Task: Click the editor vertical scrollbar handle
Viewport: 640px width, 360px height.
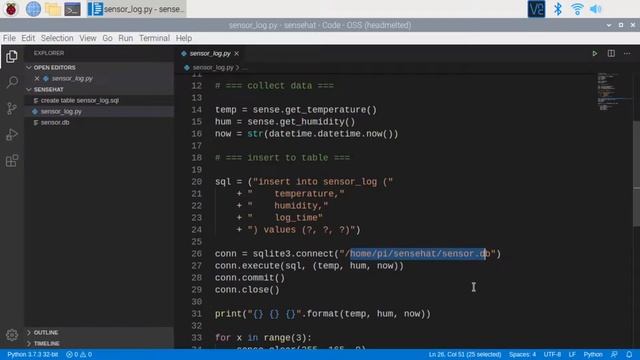Action: (636, 173)
